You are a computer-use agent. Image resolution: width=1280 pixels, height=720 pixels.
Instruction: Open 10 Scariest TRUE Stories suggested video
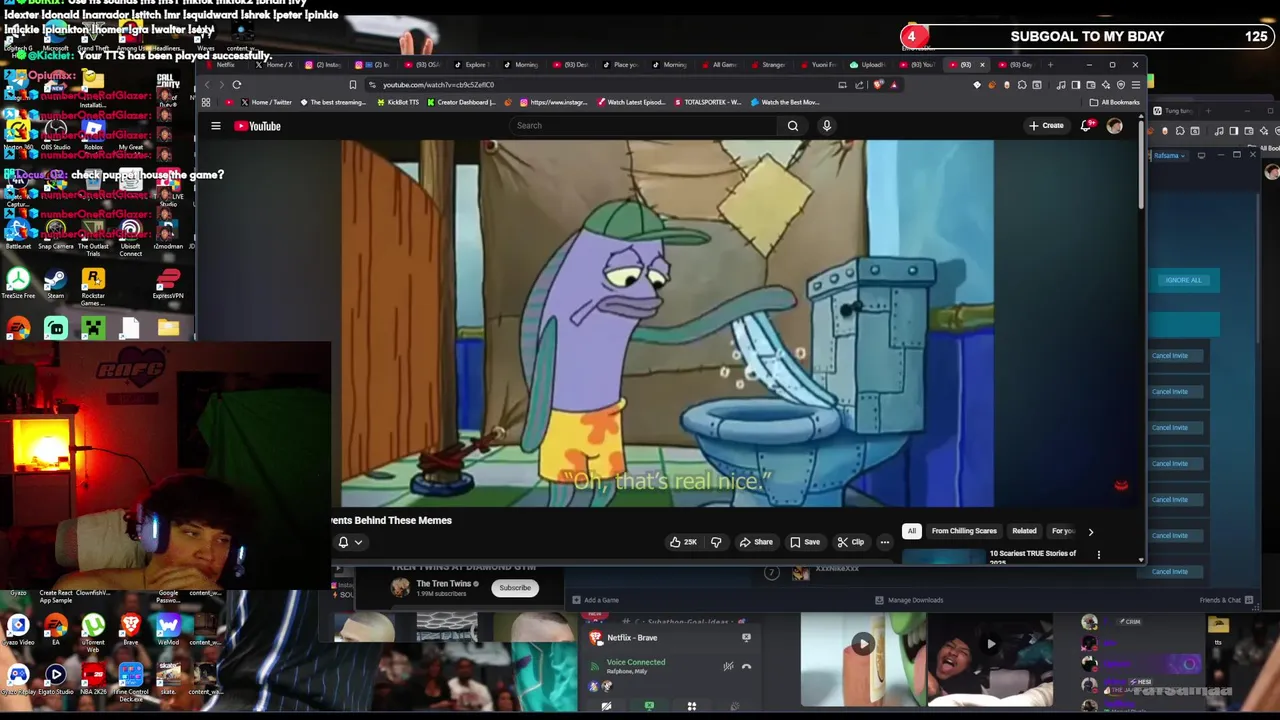pos(1033,556)
